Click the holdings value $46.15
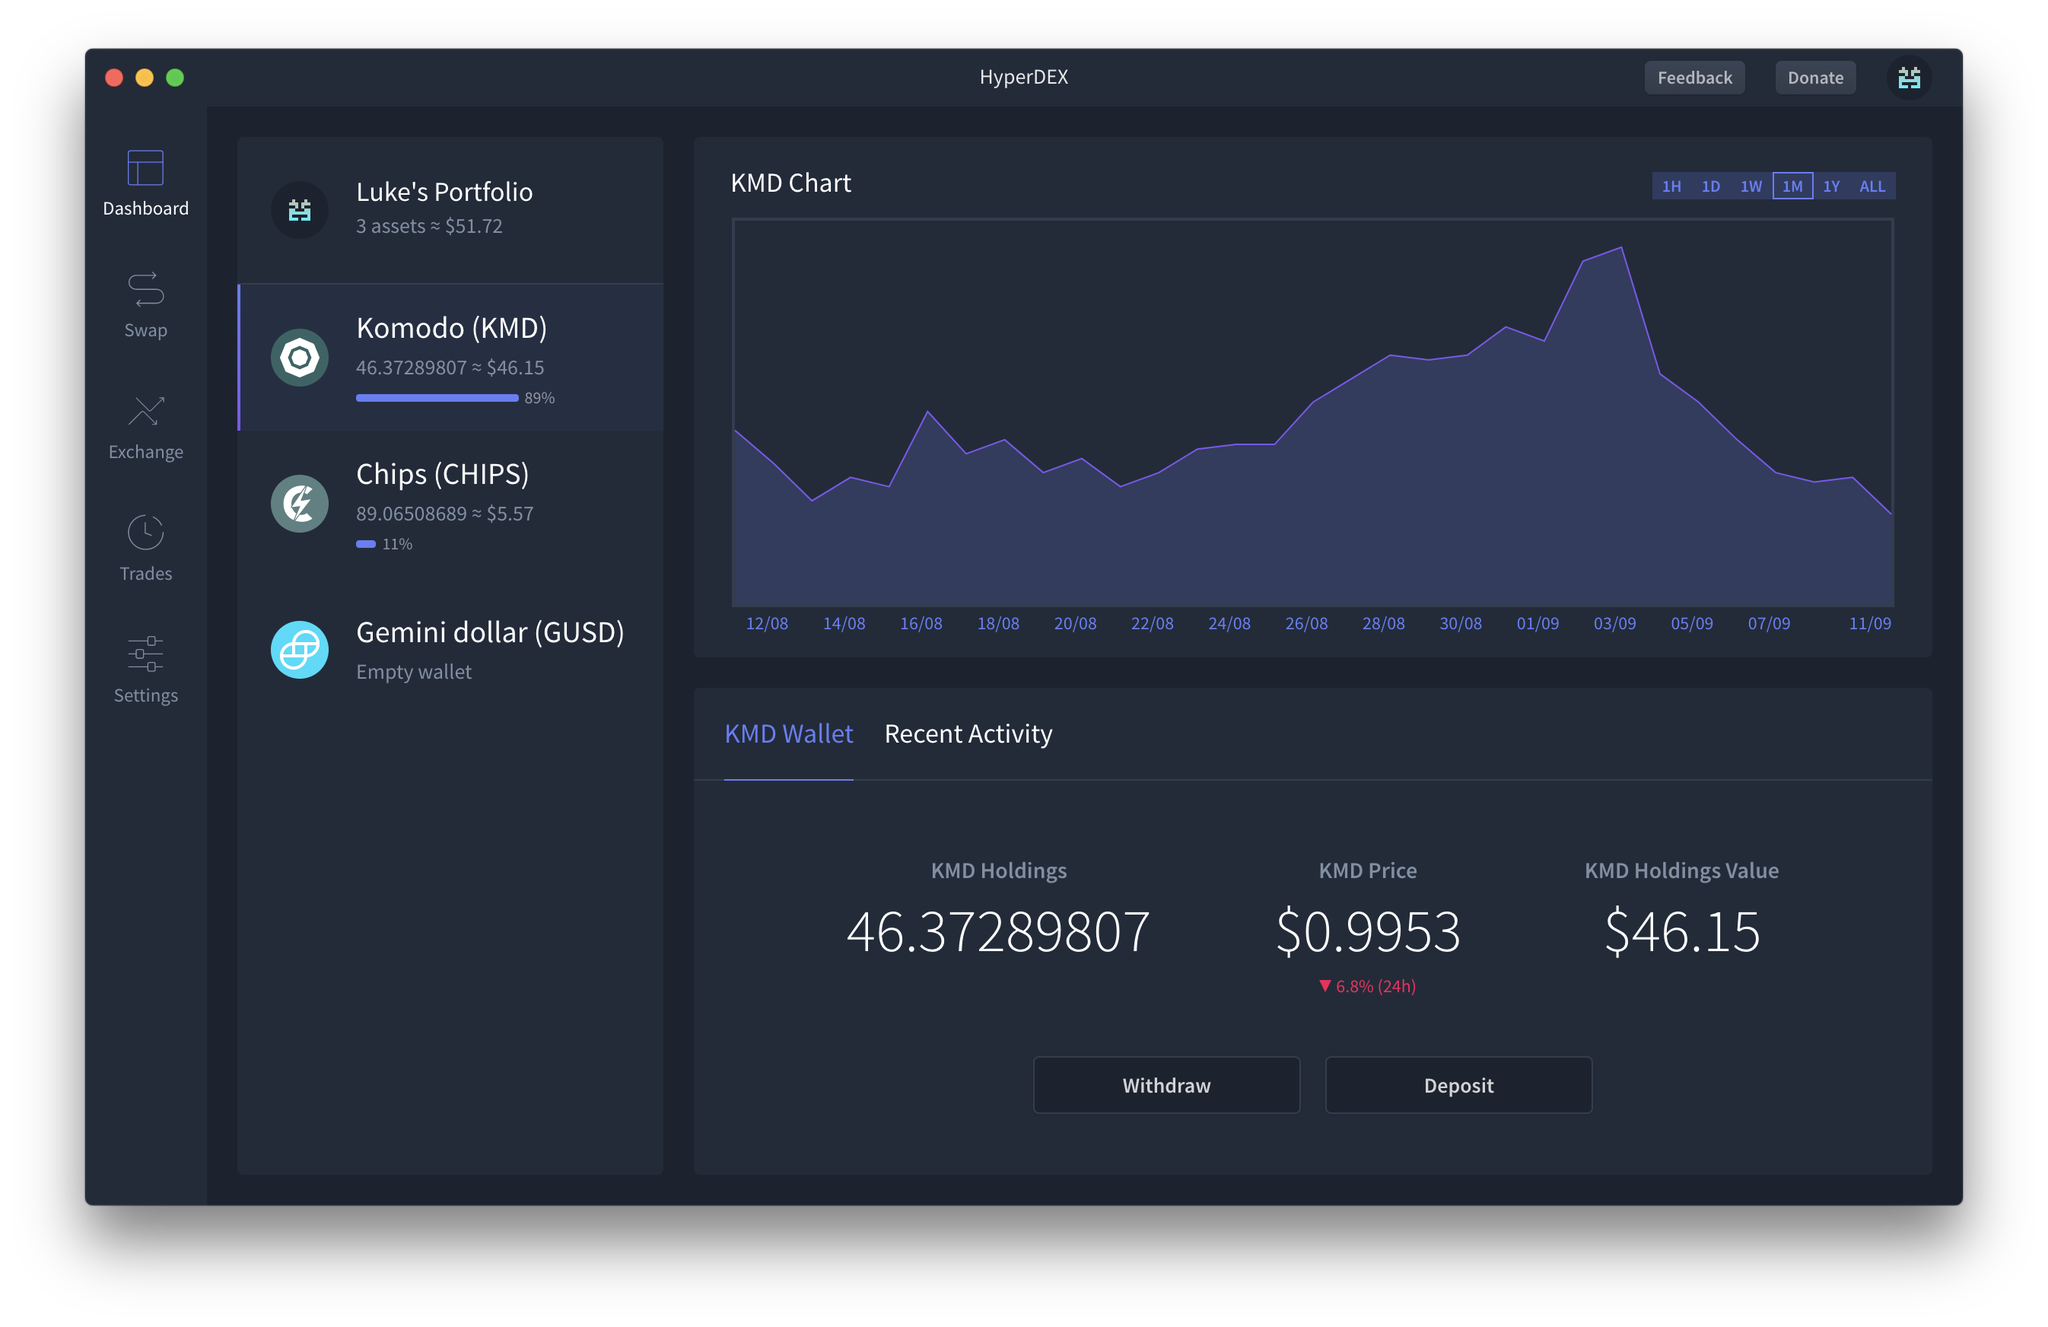 pyautogui.click(x=1681, y=931)
